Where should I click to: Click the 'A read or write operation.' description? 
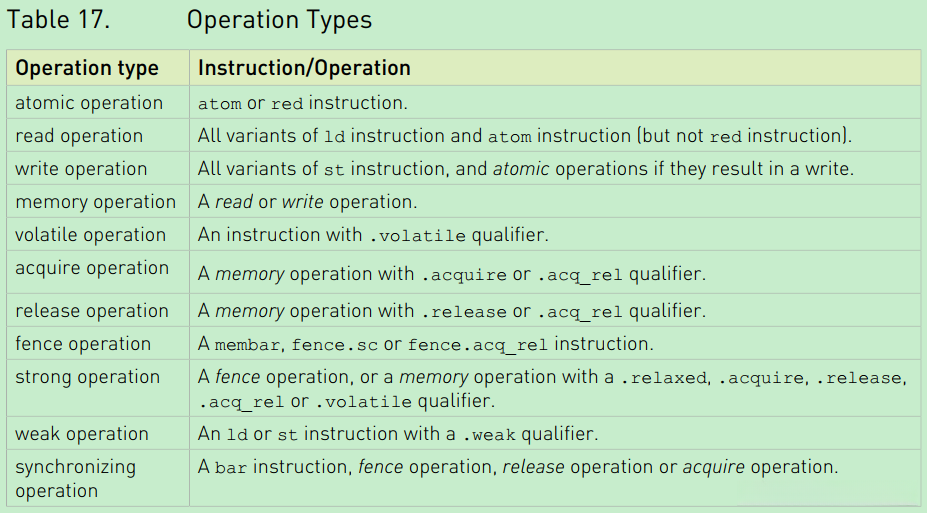pyautogui.click(x=307, y=202)
